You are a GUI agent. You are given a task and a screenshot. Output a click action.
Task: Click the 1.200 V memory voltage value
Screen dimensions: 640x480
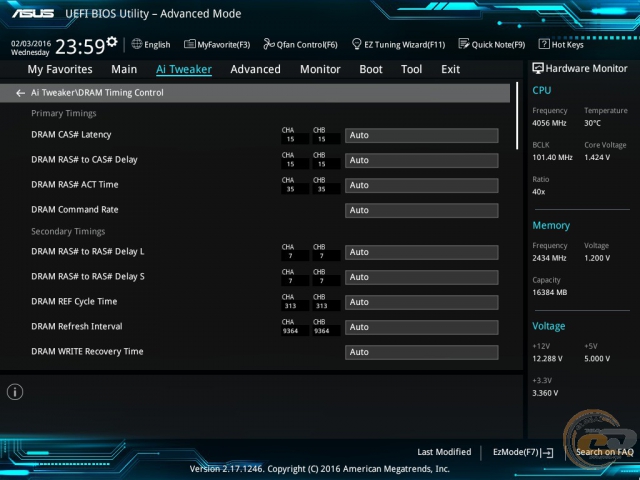pos(597,258)
